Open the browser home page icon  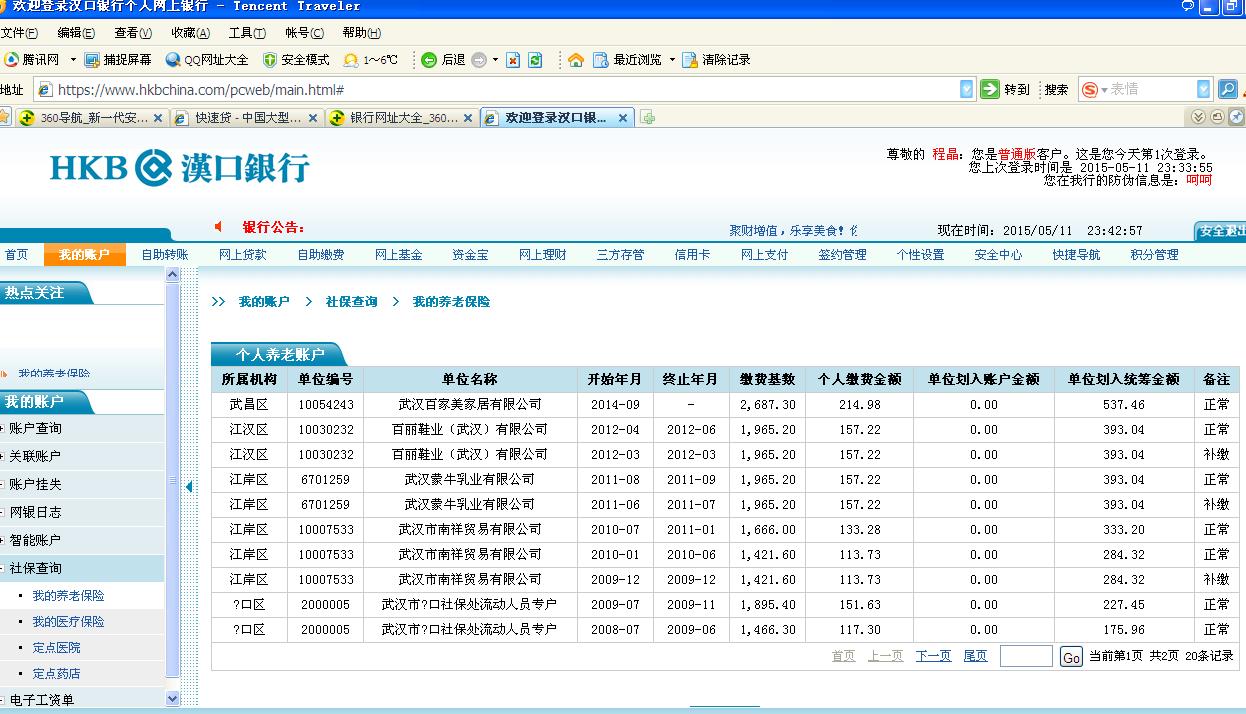coord(576,60)
